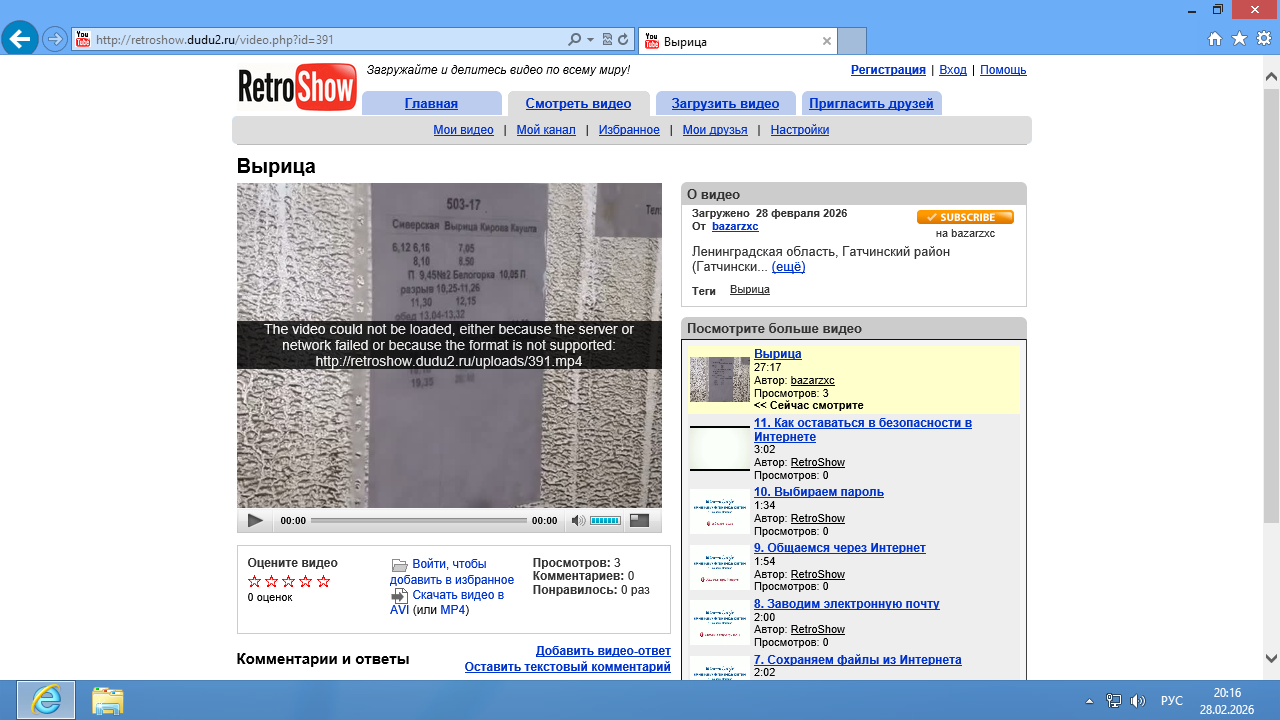
Task: Open the address bar search dropdown arrow
Action: 590,40
